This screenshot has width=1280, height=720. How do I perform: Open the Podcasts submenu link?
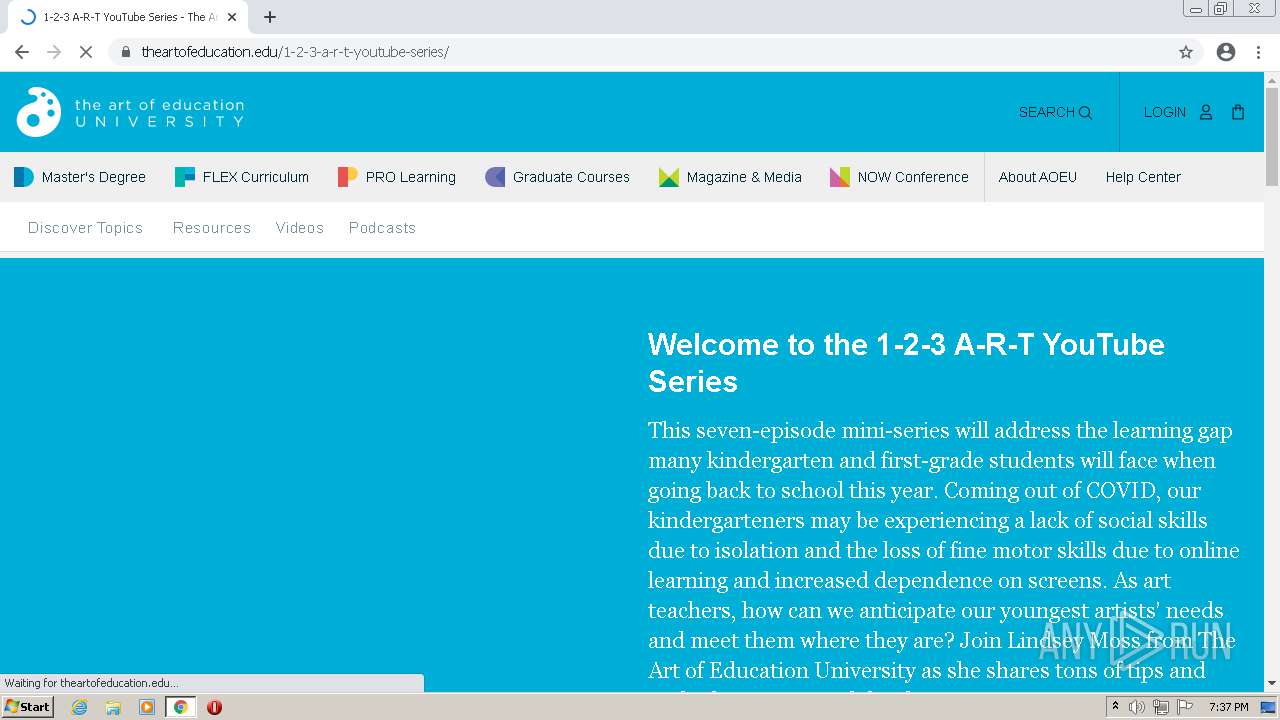tap(382, 228)
